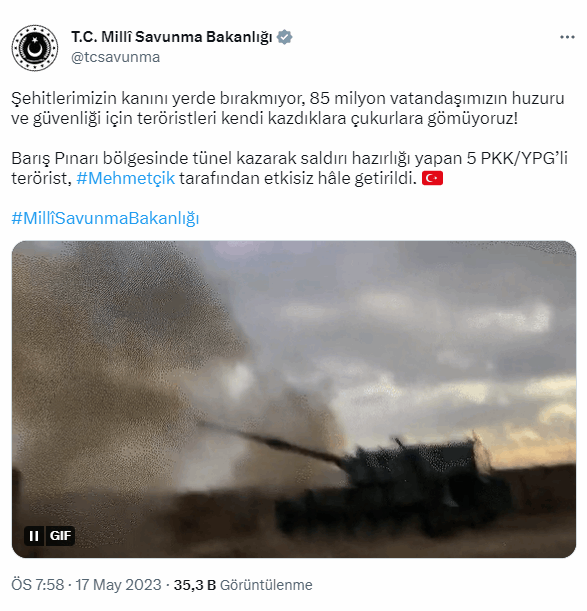Click the 17 May 2023 date
The image size is (587, 611).
click(x=118, y=585)
